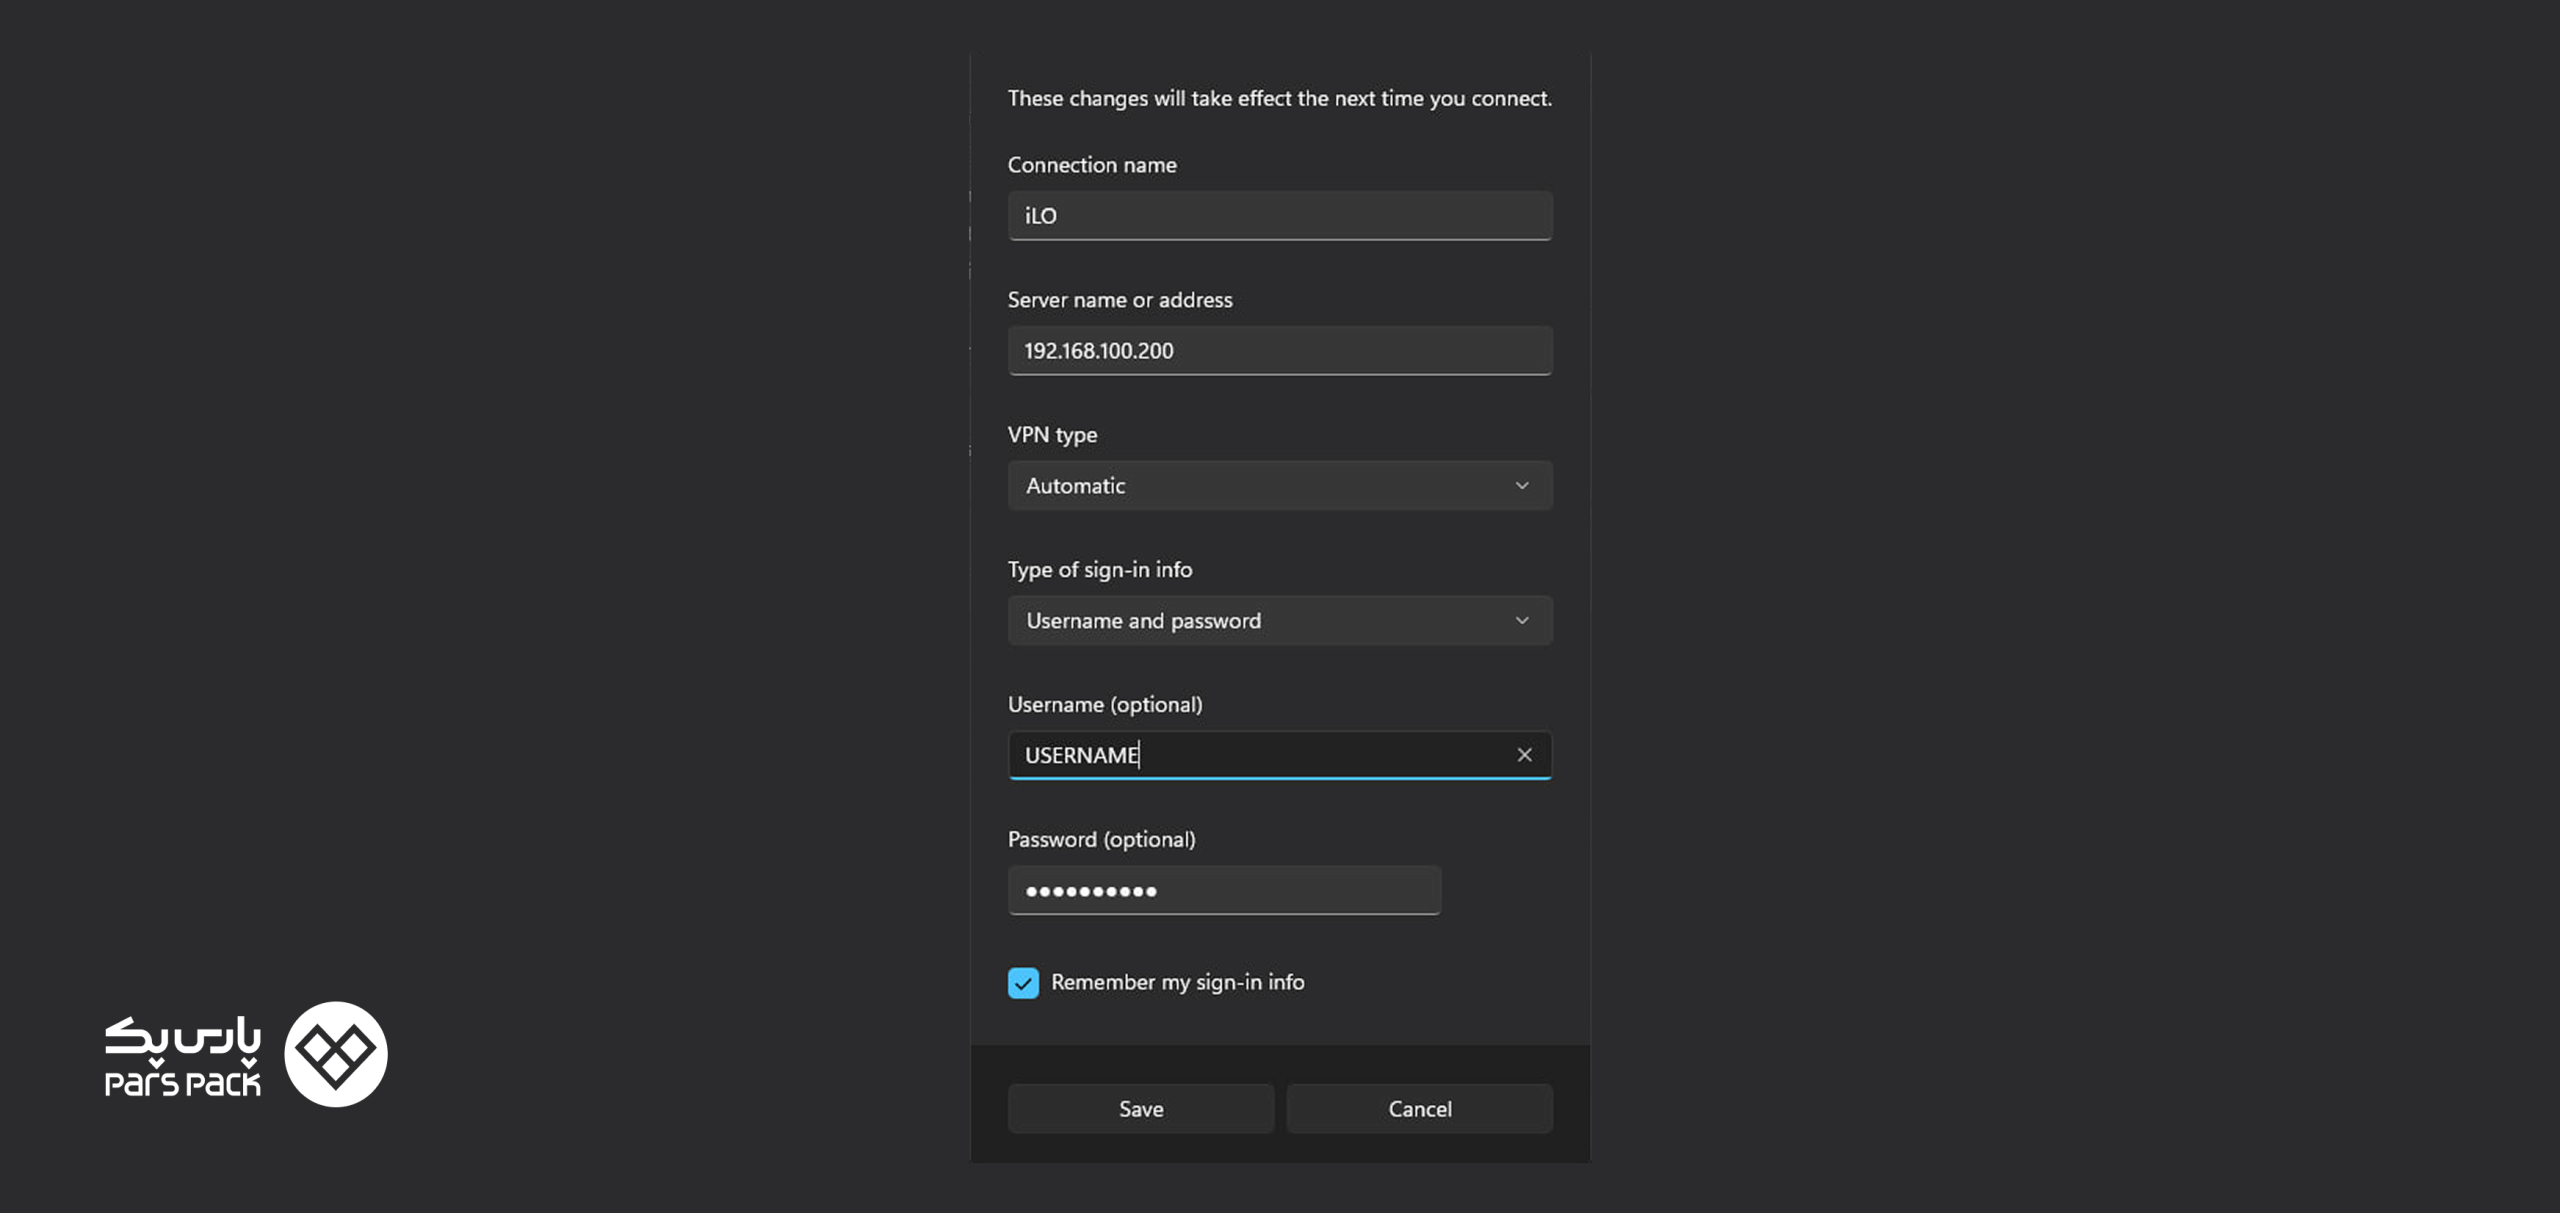Click the VPN type label
Screen dimensions: 2560x1213
pos(1052,435)
